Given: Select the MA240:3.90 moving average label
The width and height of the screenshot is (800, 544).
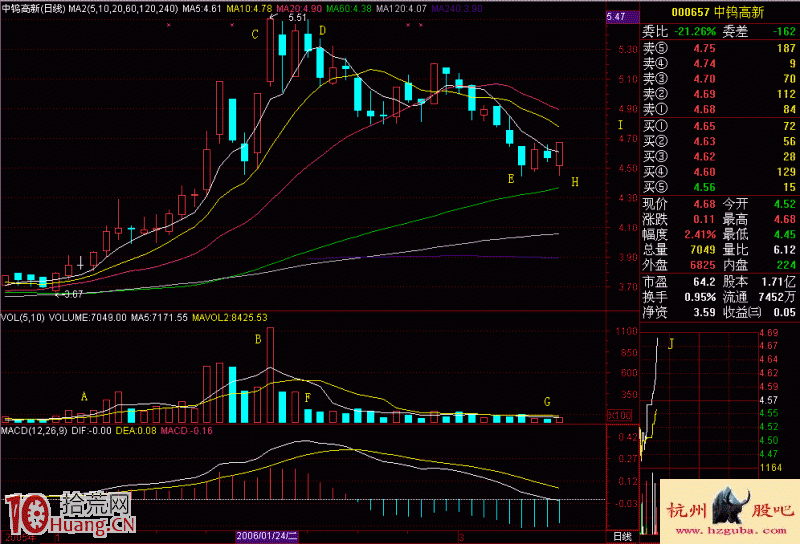Looking at the screenshot, I should 457,9.
